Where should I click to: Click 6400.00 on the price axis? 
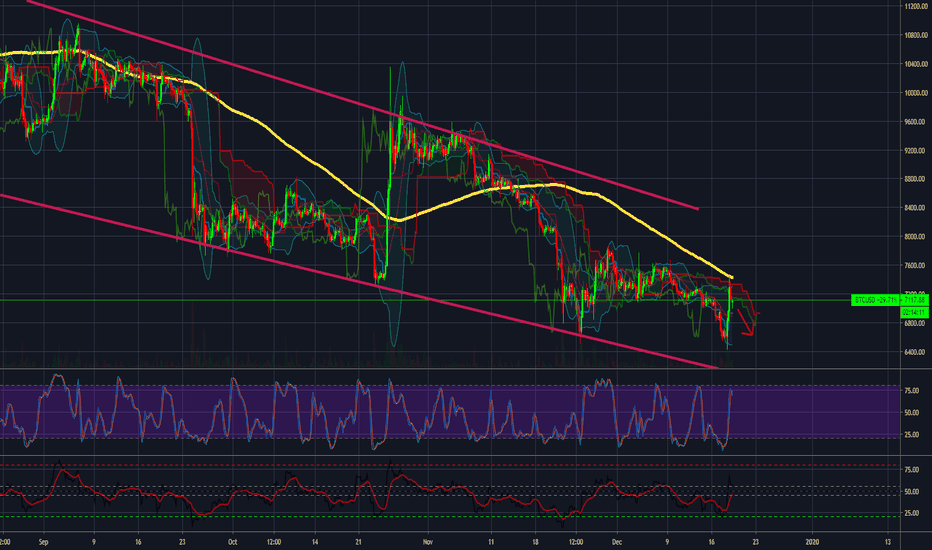pos(915,352)
